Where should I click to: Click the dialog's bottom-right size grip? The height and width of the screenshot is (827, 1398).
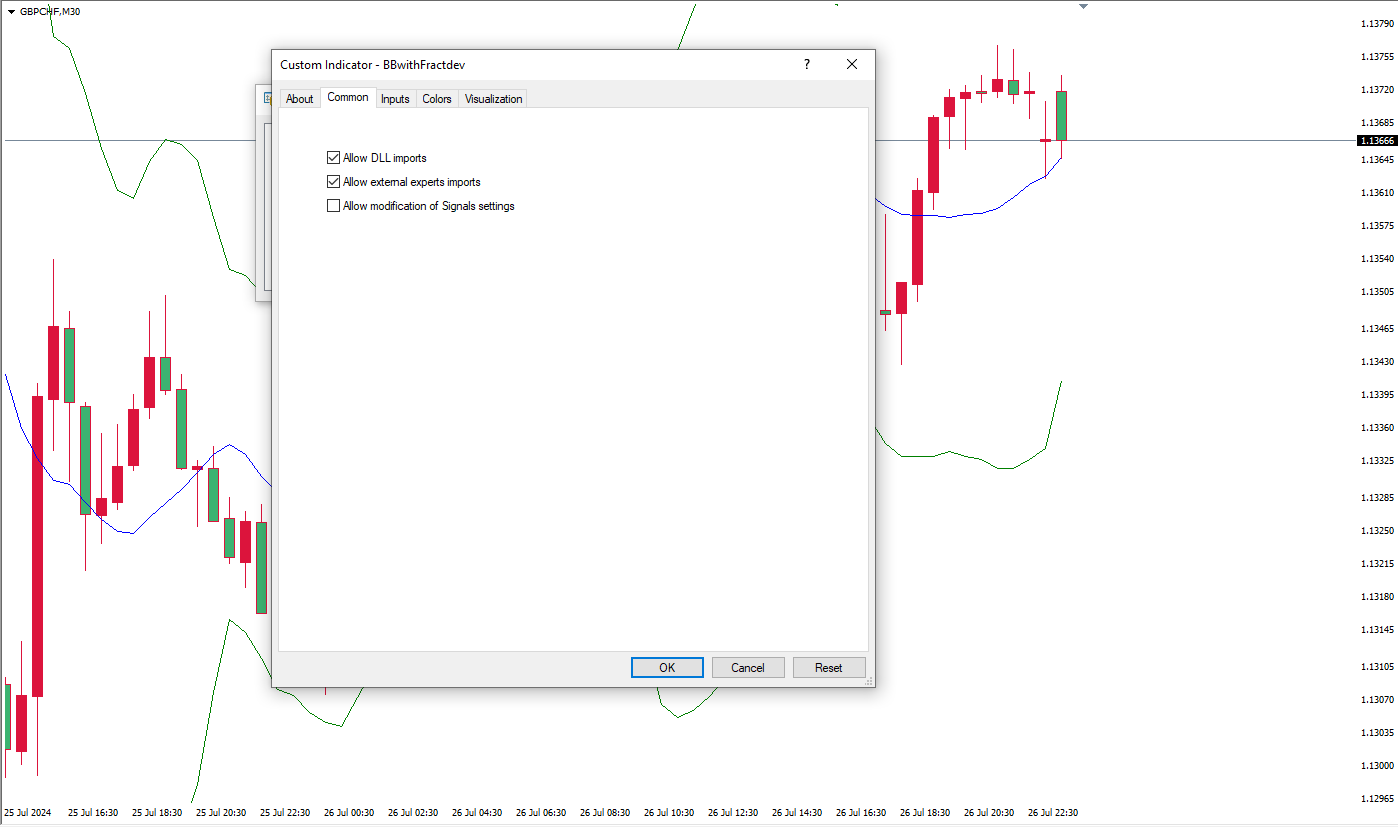tap(869, 681)
